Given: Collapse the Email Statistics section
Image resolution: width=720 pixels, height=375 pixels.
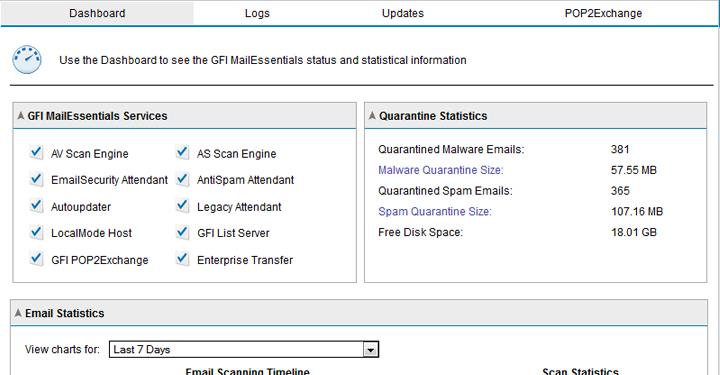Looking at the screenshot, I should point(18,313).
